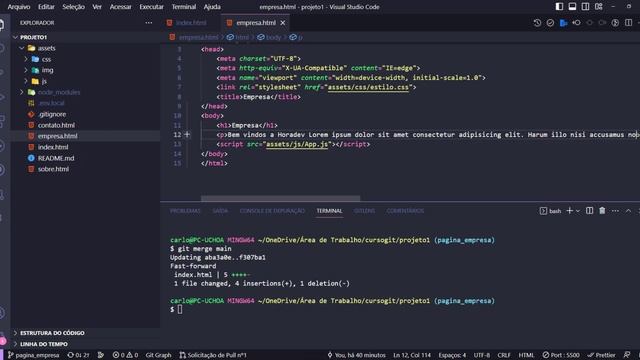Screen dimensions: 640x360
Task: Toggle secondary sidebar layout icon
Action: coord(585,7)
